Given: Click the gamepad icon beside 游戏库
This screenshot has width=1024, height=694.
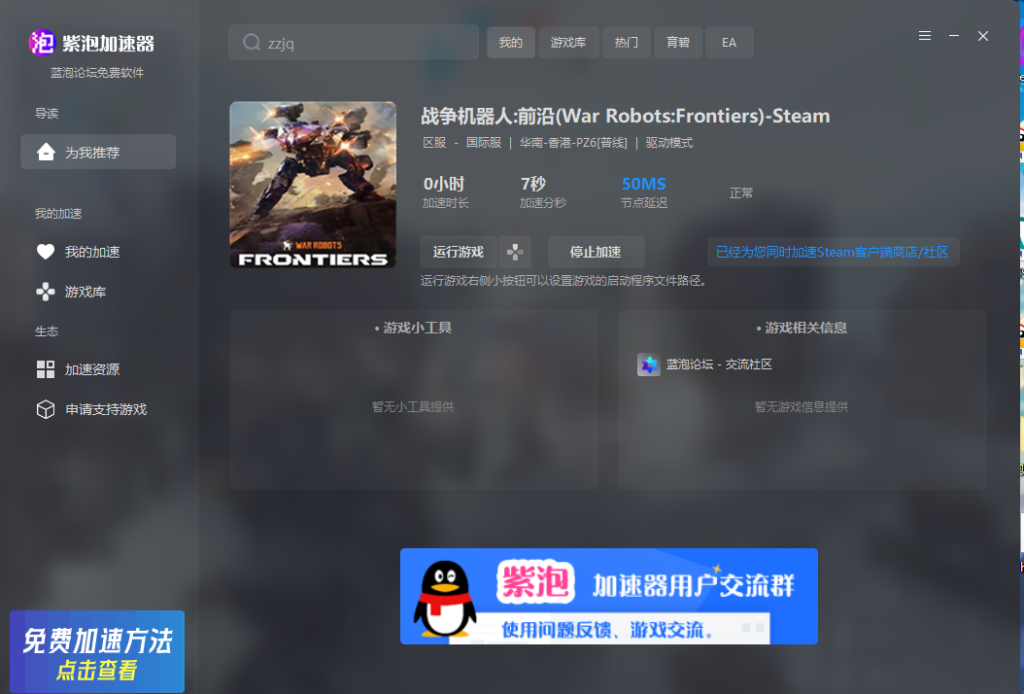Looking at the screenshot, I should (x=46, y=292).
